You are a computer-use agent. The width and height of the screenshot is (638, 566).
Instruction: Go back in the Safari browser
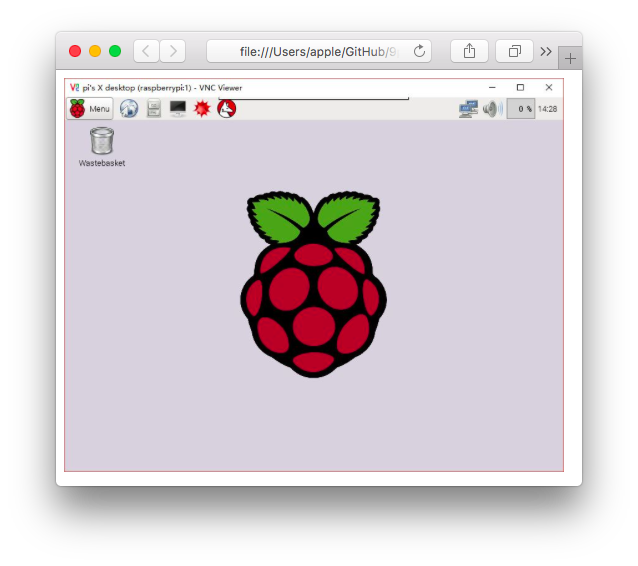point(146,51)
